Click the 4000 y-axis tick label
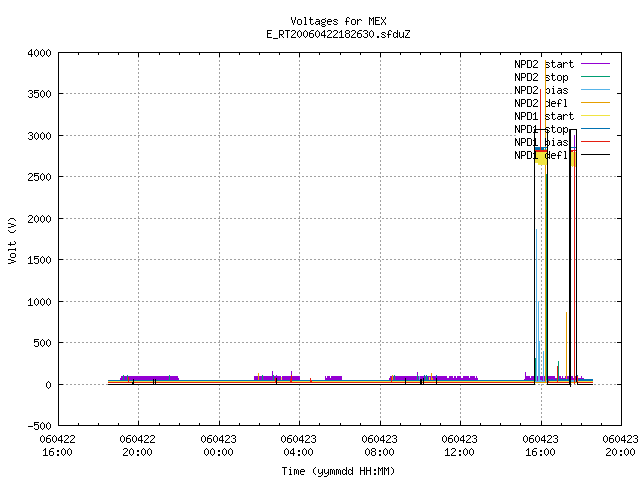This screenshot has width=640, height=480. [x=40, y=53]
